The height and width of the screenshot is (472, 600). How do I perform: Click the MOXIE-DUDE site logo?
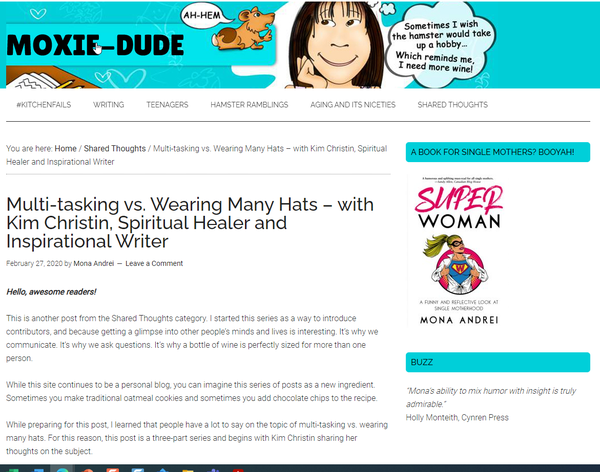[x=95, y=45]
